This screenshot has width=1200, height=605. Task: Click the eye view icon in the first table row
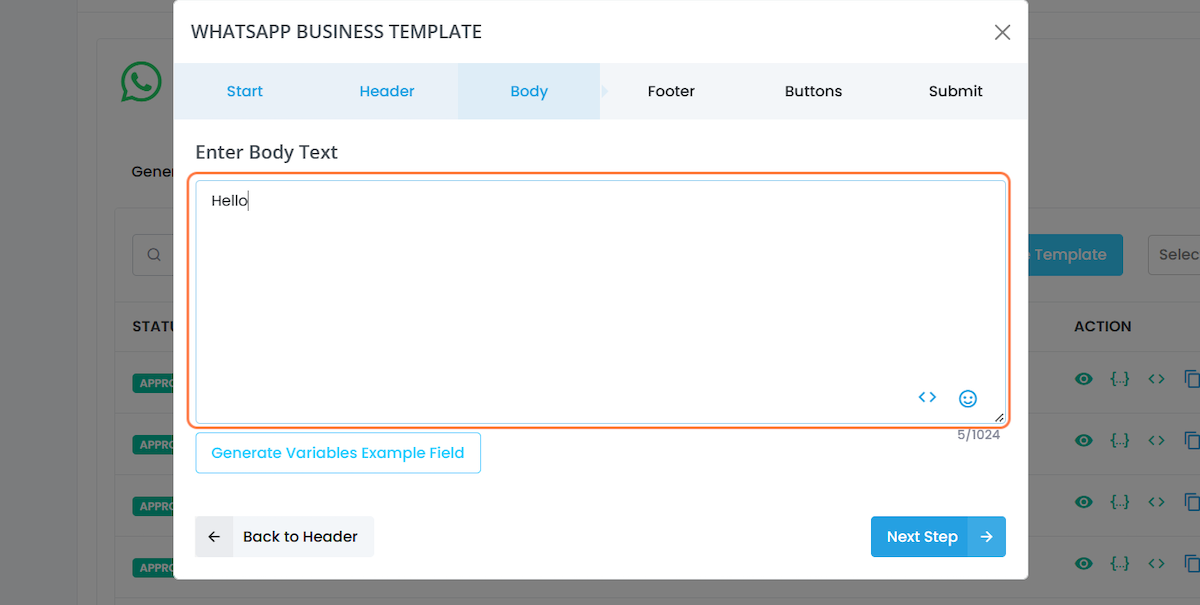[x=1083, y=379]
